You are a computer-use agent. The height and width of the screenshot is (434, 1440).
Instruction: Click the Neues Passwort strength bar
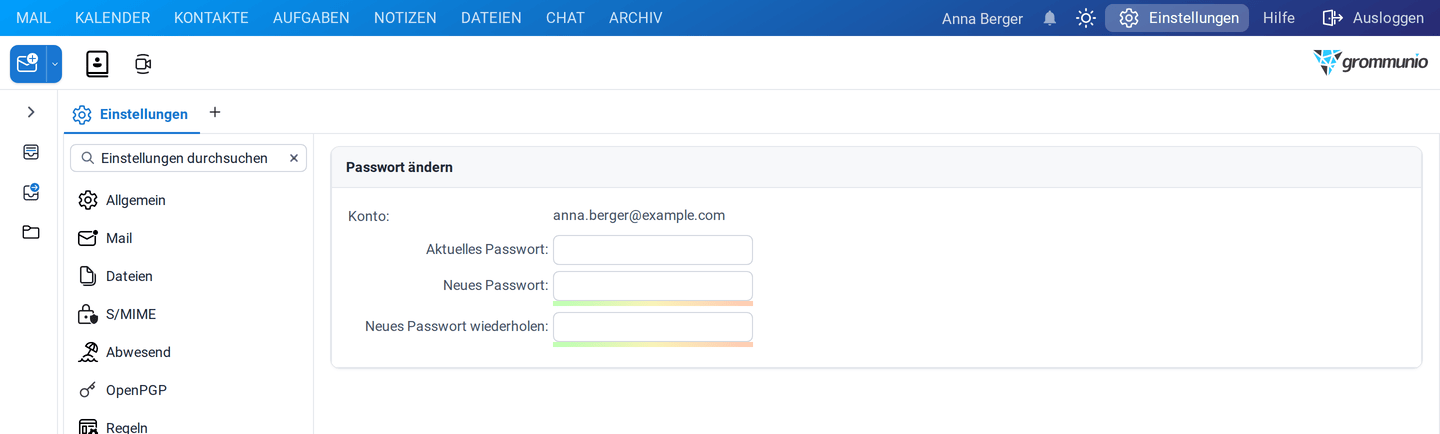pyautogui.click(x=653, y=303)
